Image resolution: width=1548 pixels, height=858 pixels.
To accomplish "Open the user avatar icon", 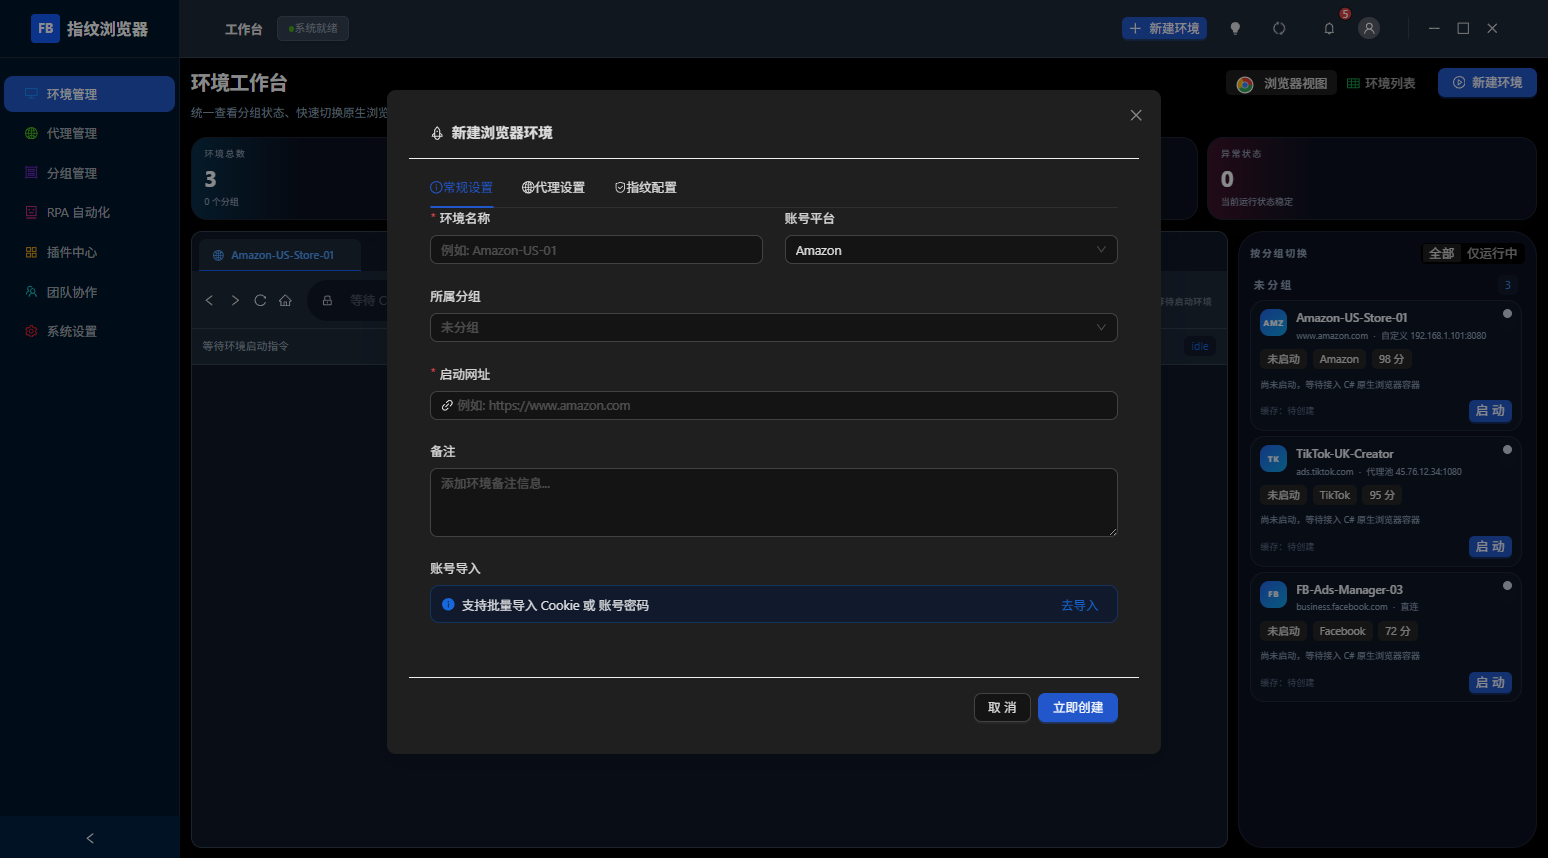I will coord(1369,29).
